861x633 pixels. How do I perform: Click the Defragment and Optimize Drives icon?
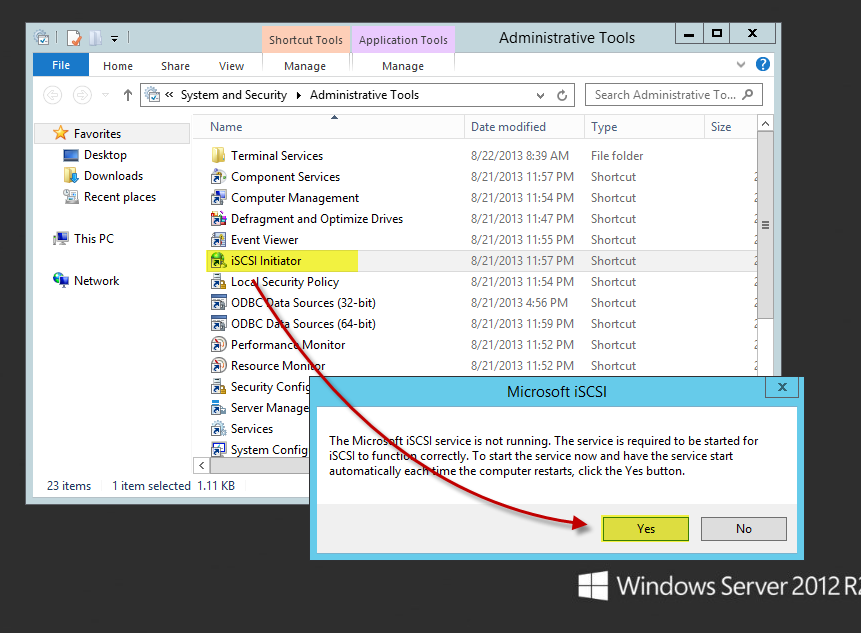tap(218, 219)
